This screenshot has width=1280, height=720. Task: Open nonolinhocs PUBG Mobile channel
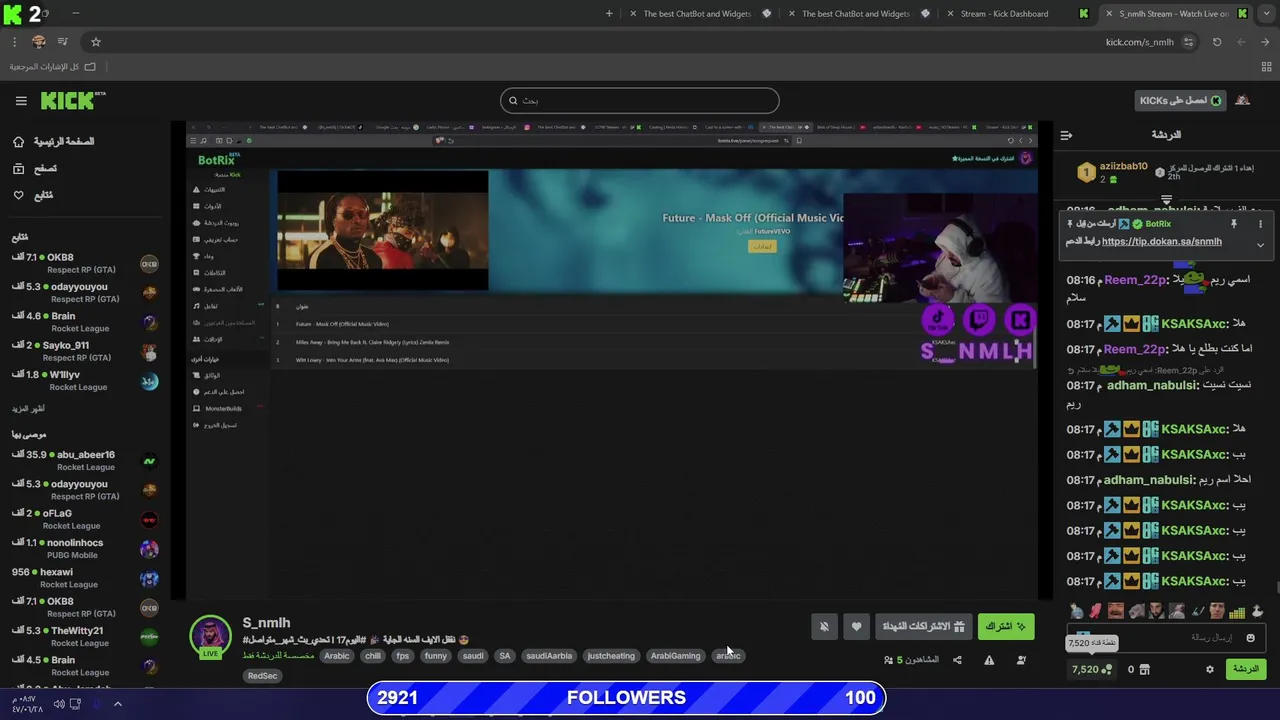pos(85,549)
